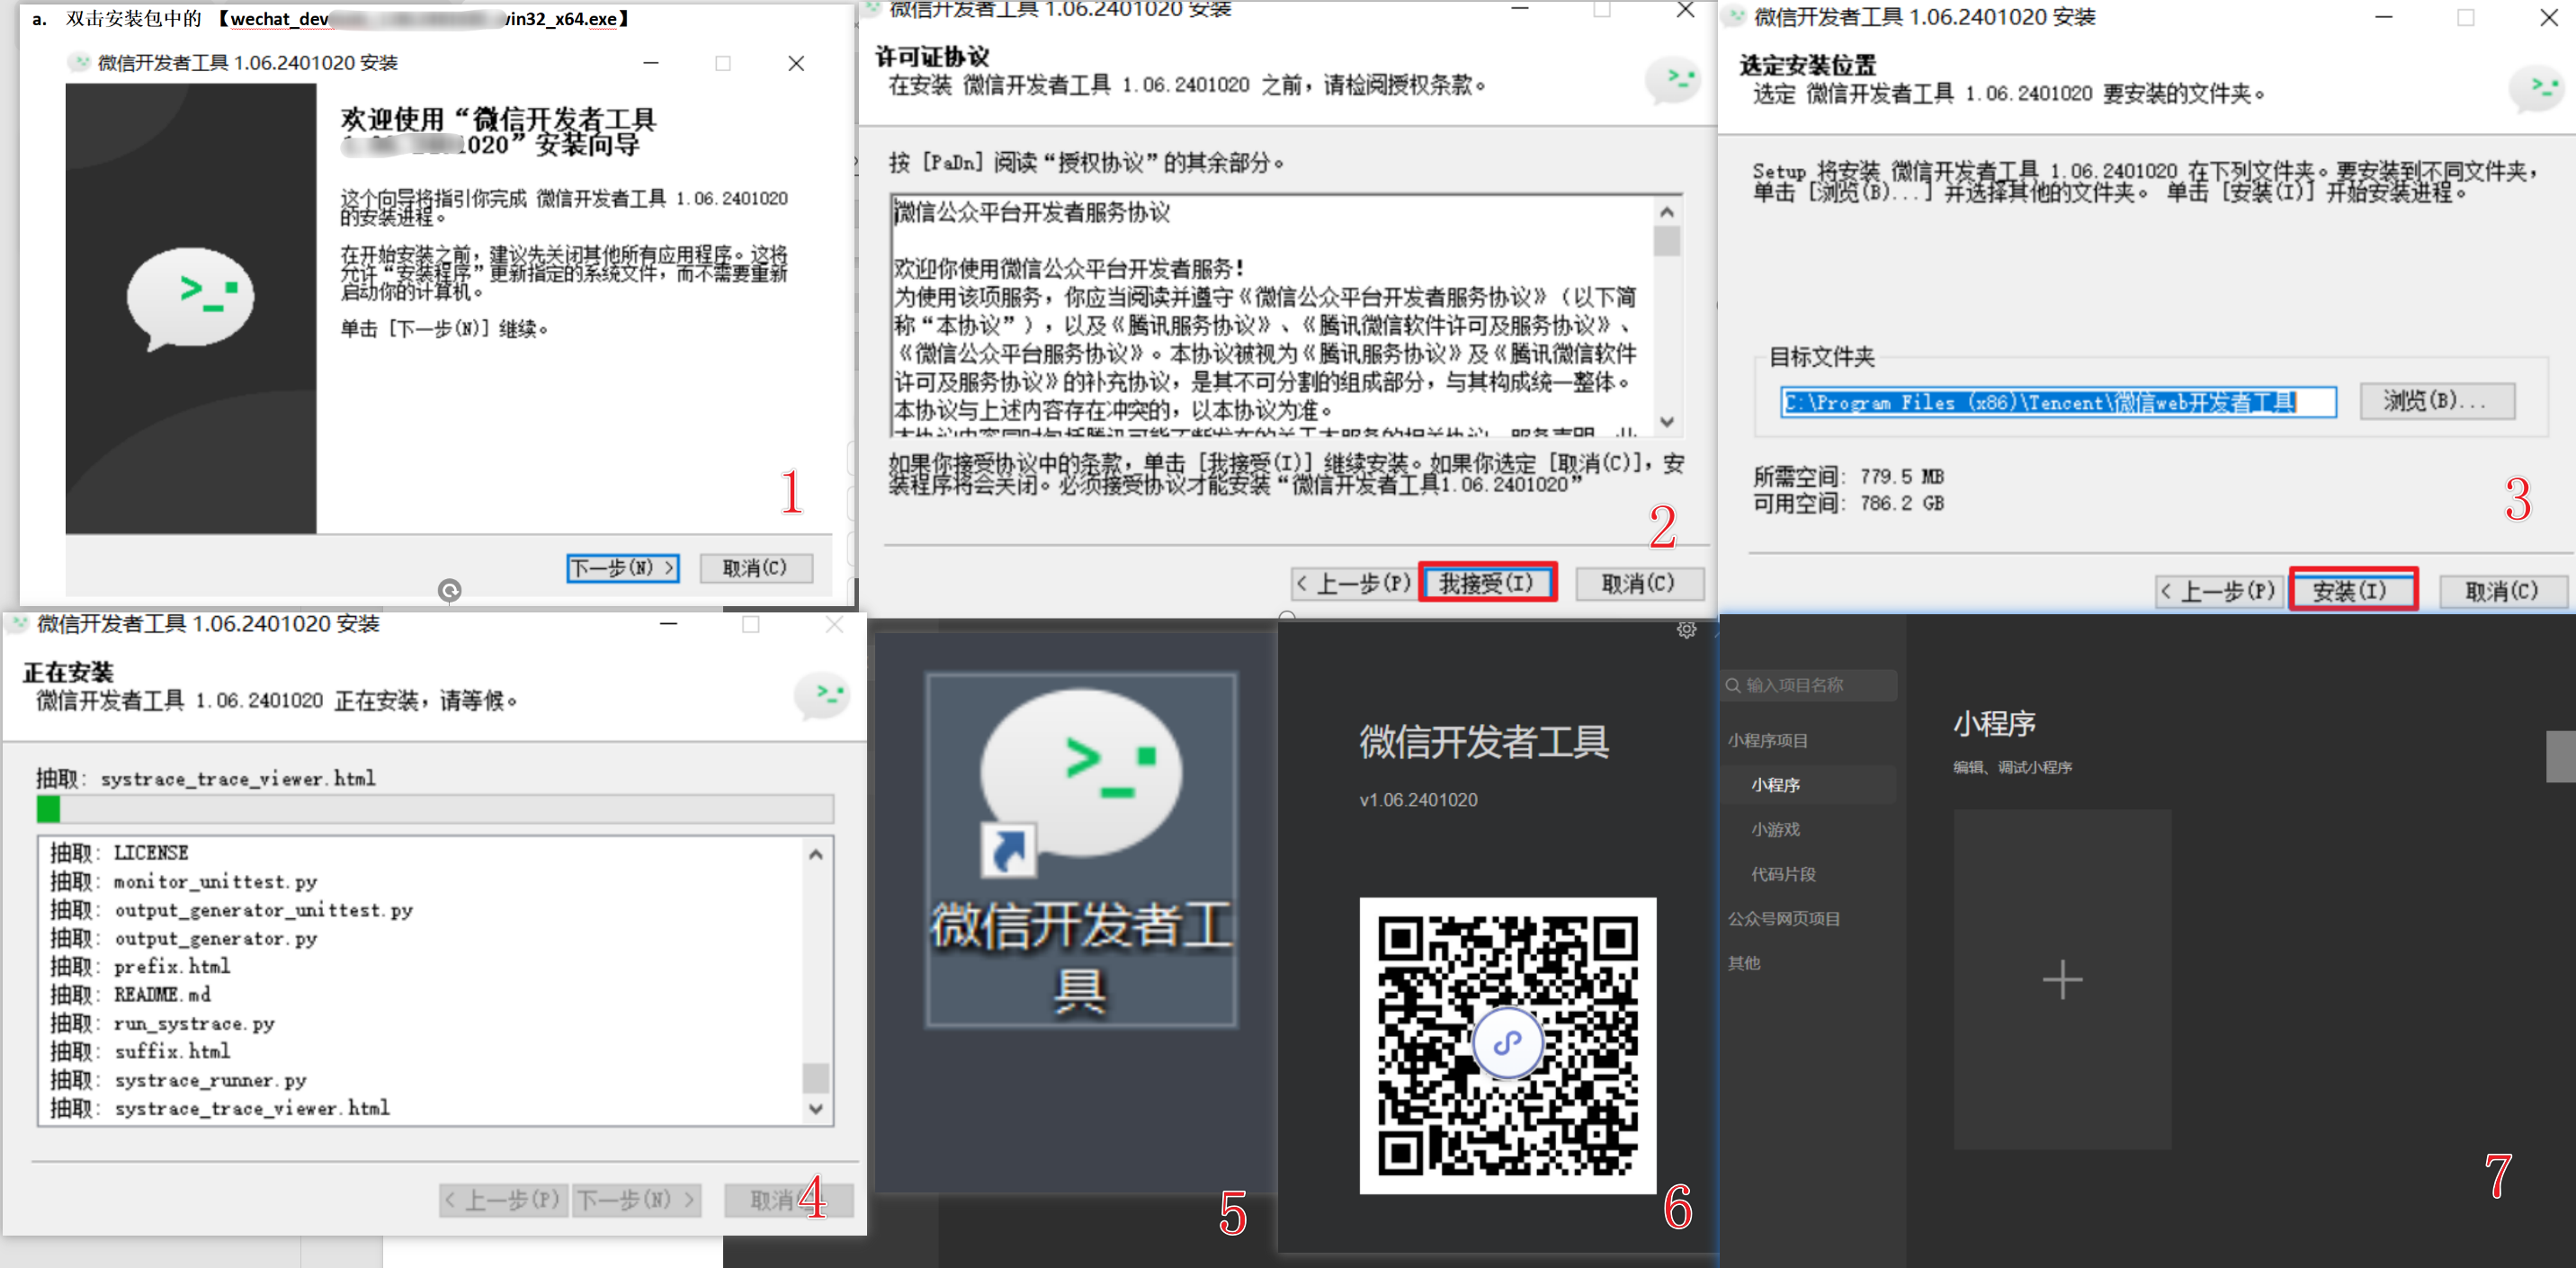The width and height of the screenshot is (2576, 1268).
Task: Start installation with the 安装(I) button
Action: click(2353, 590)
